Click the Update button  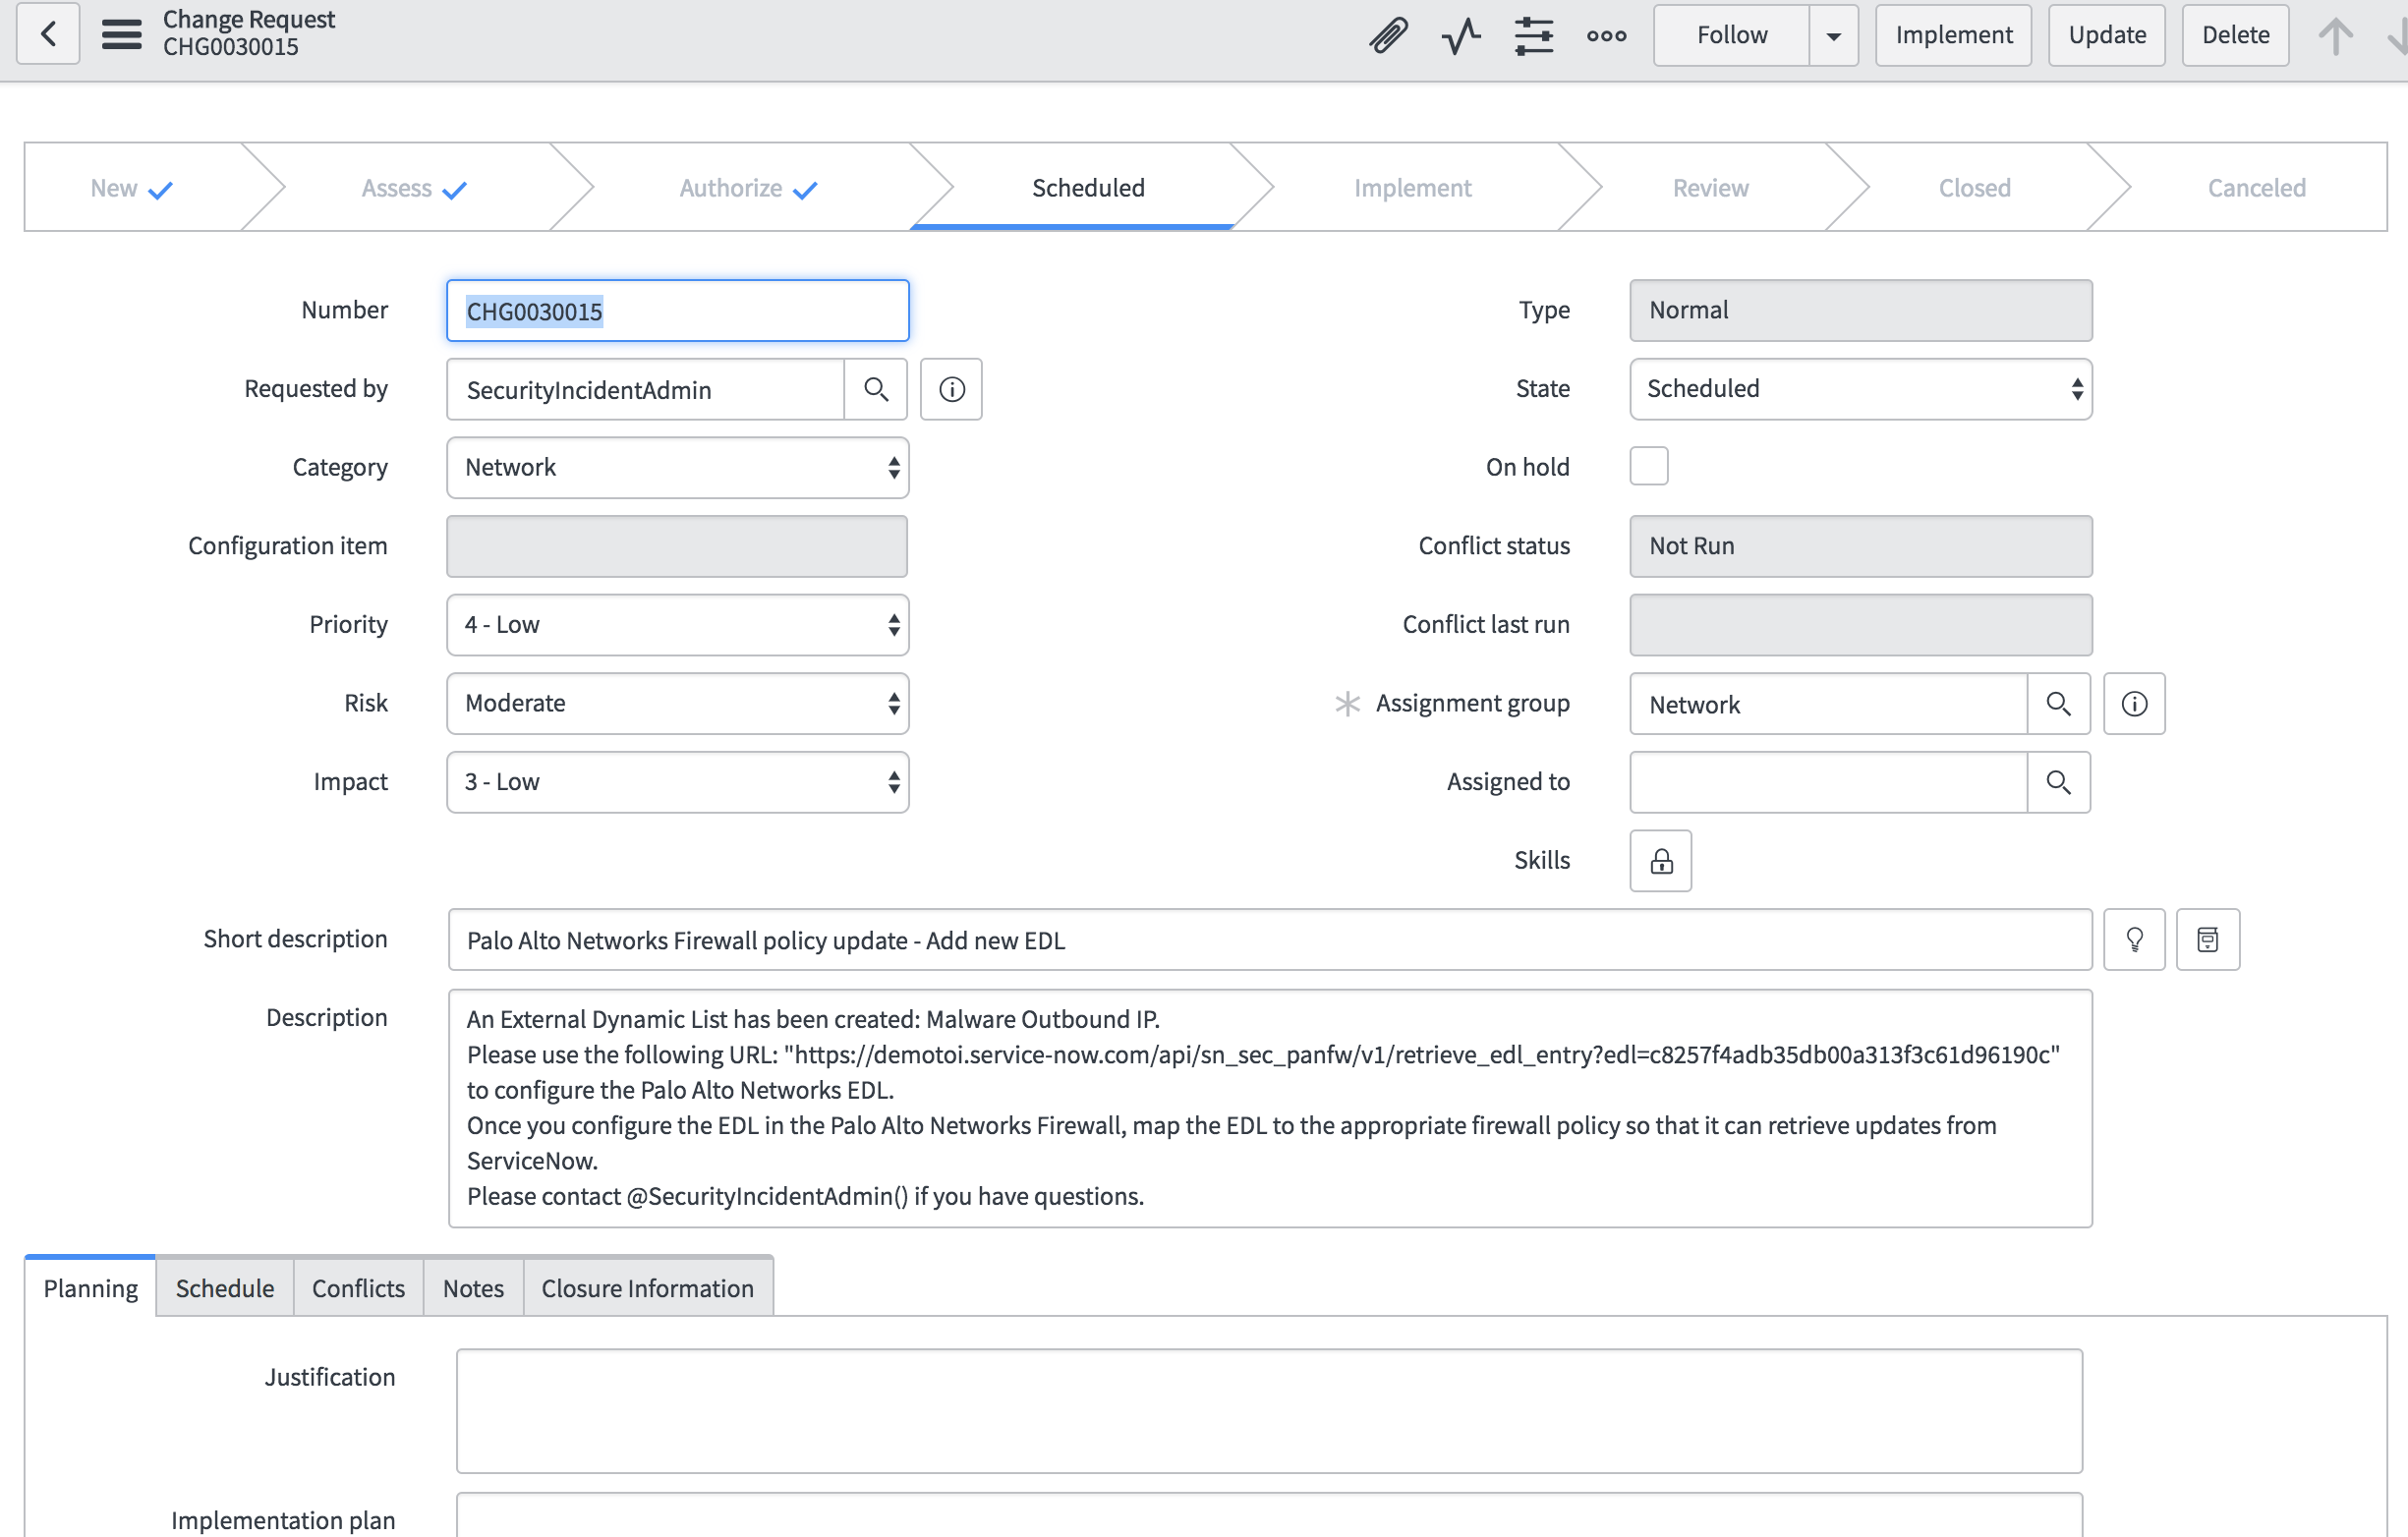click(x=2107, y=35)
